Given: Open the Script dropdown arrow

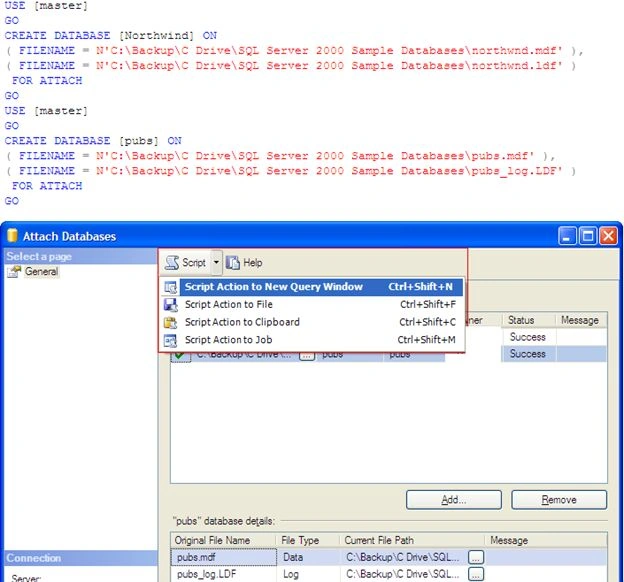Looking at the screenshot, I should point(216,263).
